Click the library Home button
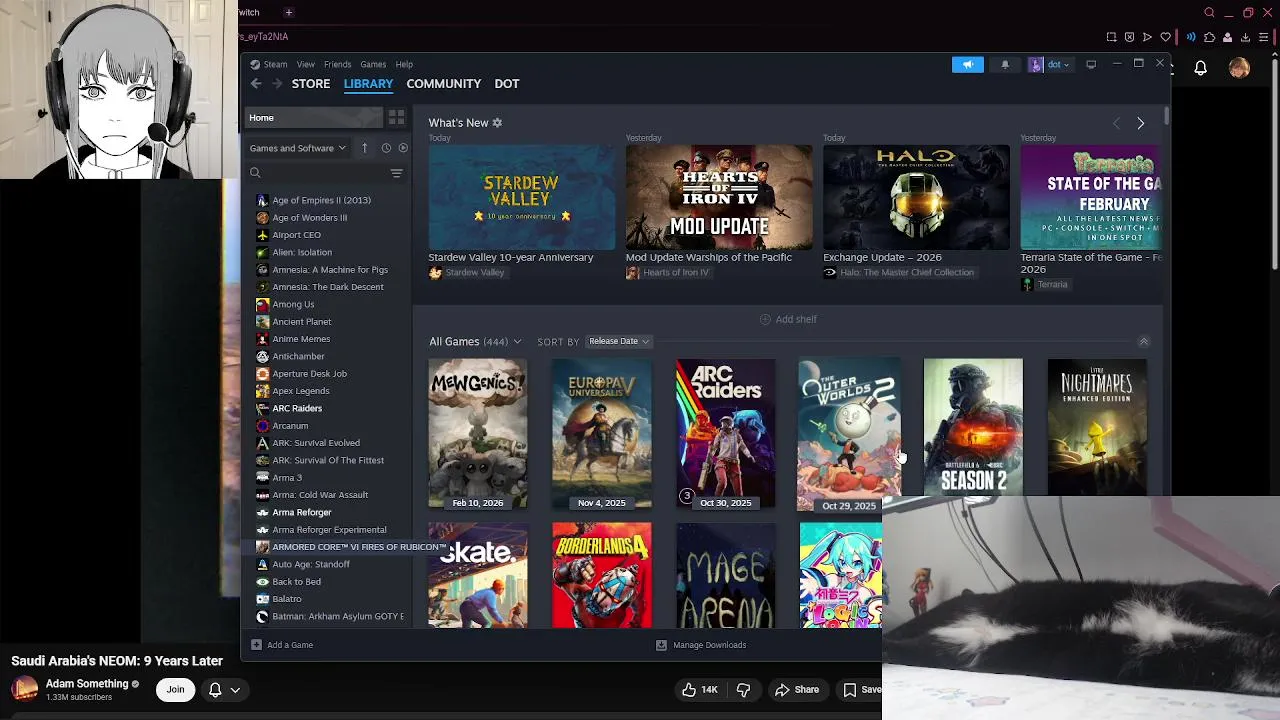Image resolution: width=1280 pixels, height=720 pixels. (315, 118)
